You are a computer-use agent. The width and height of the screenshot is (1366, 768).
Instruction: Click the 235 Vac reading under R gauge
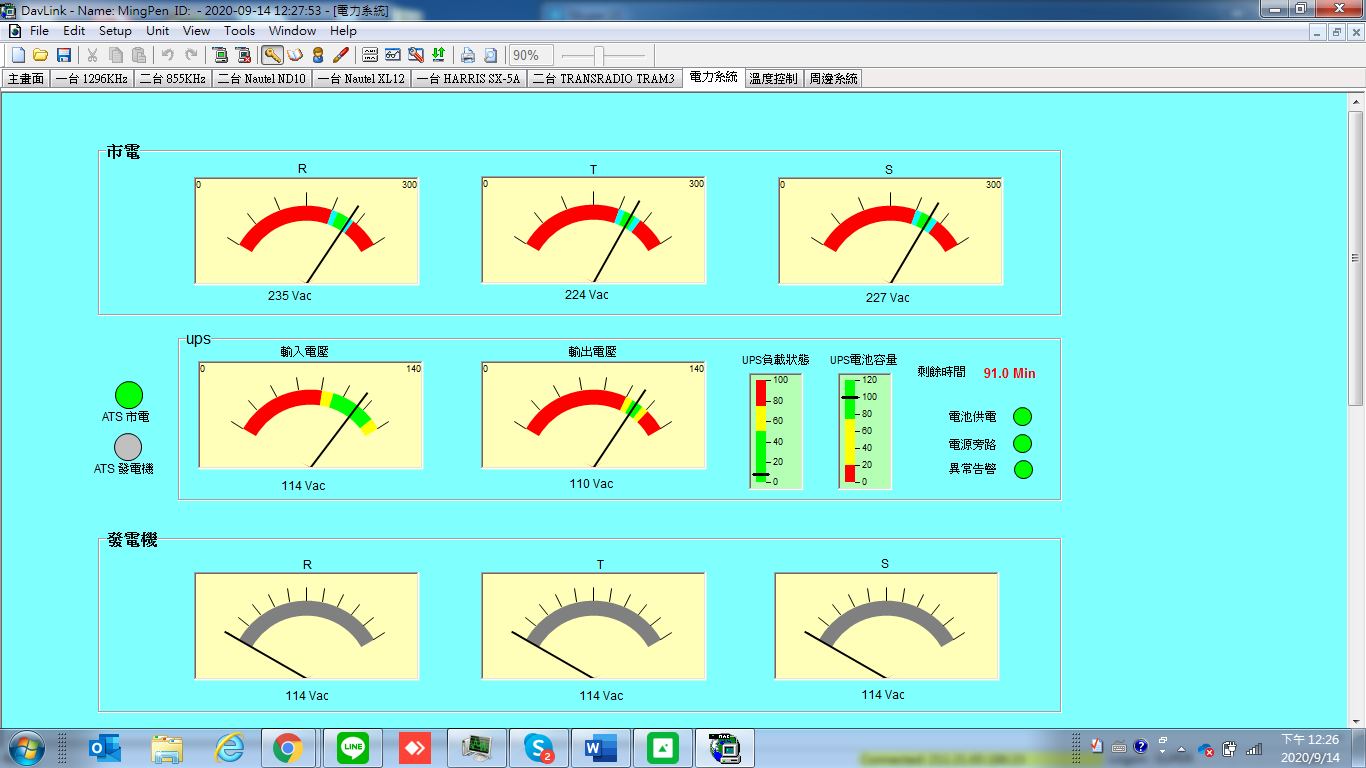(290, 296)
